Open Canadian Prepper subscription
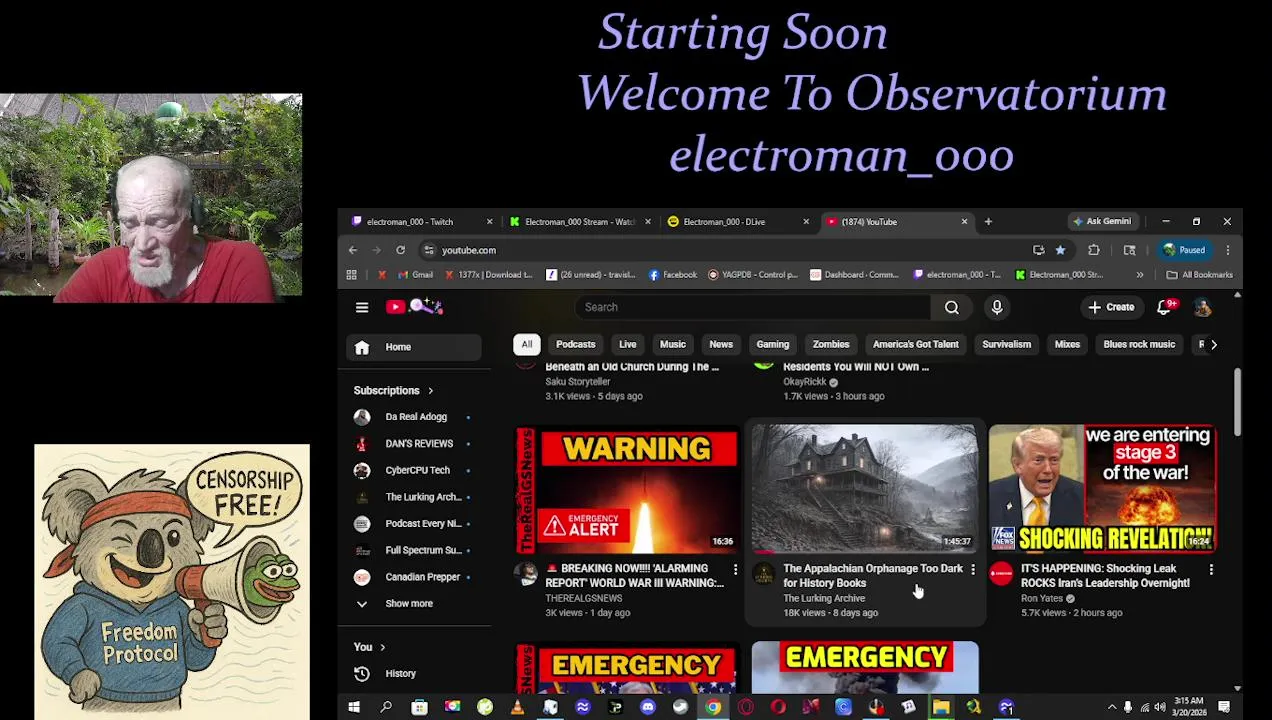1272x720 pixels. [414, 577]
